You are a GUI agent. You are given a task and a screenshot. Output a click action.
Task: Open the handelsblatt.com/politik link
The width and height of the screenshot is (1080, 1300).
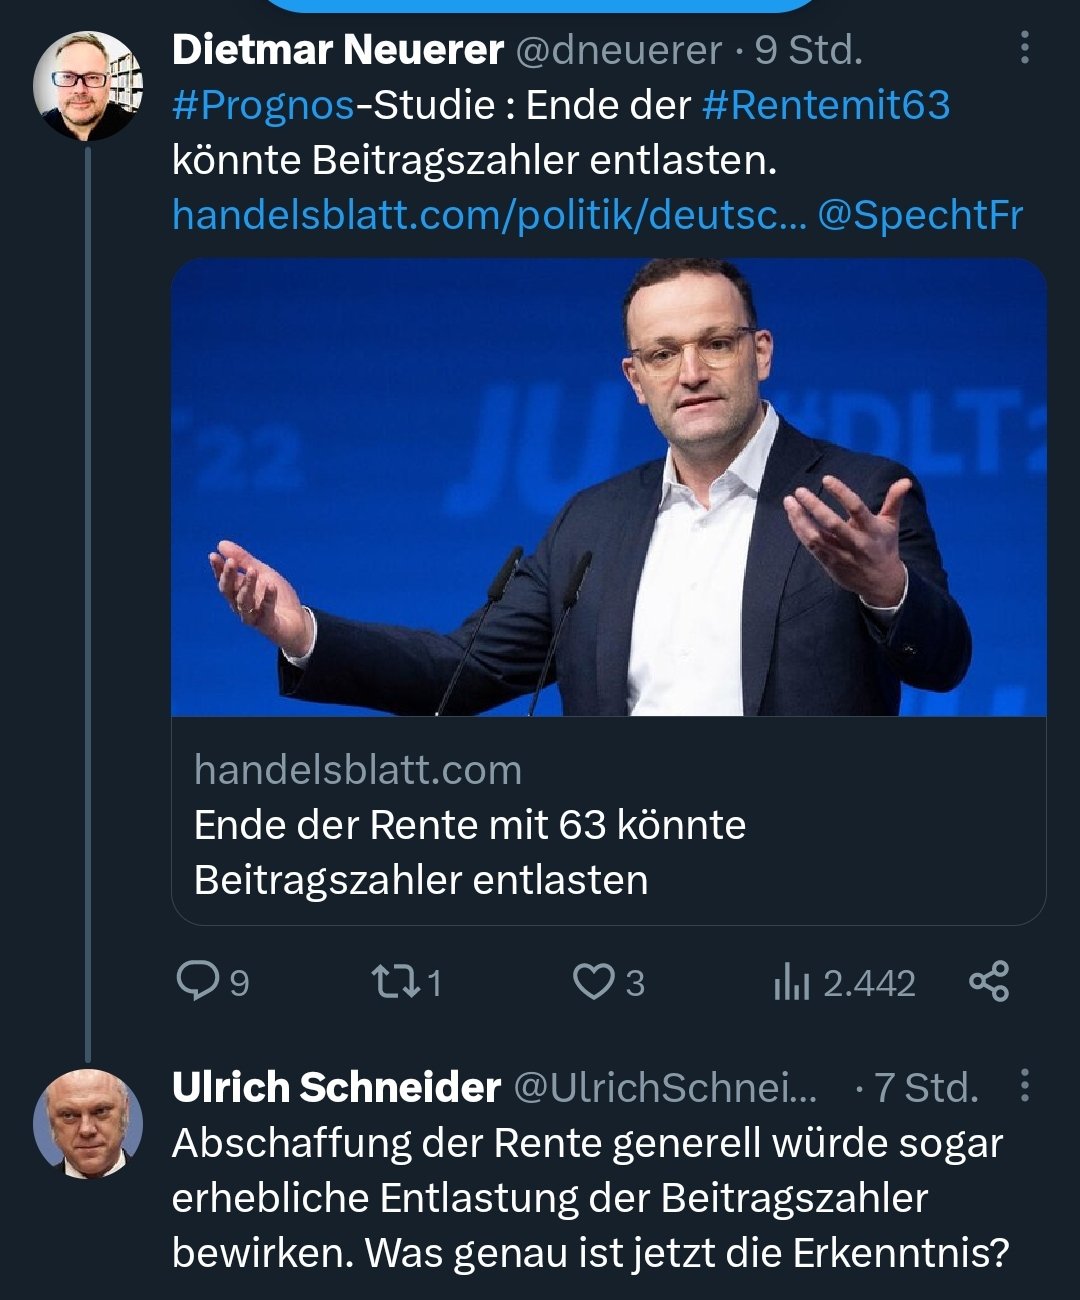(x=488, y=215)
